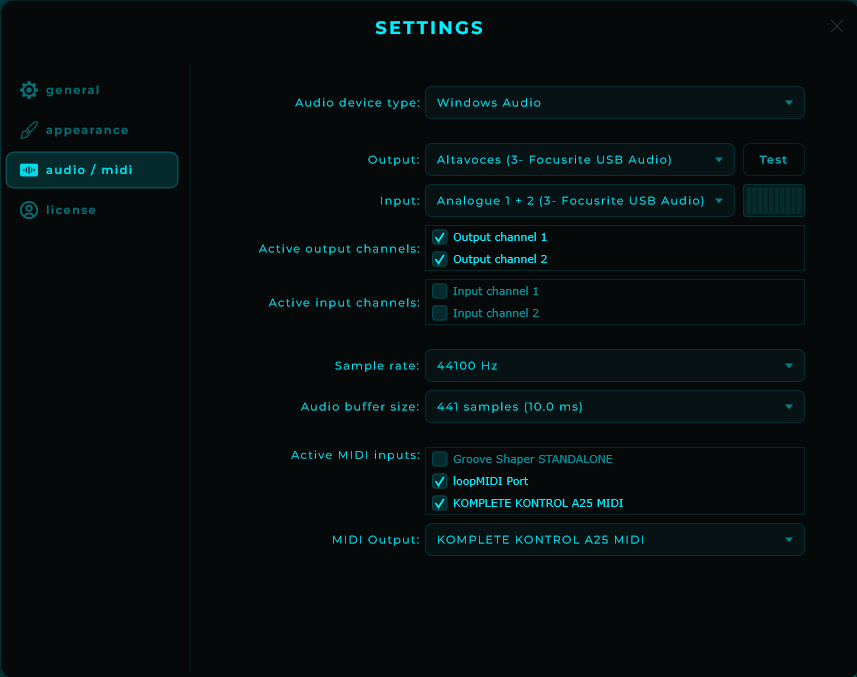857x677 pixels.
Task: Open the general settings tab
Action: [x=91, y=90]
